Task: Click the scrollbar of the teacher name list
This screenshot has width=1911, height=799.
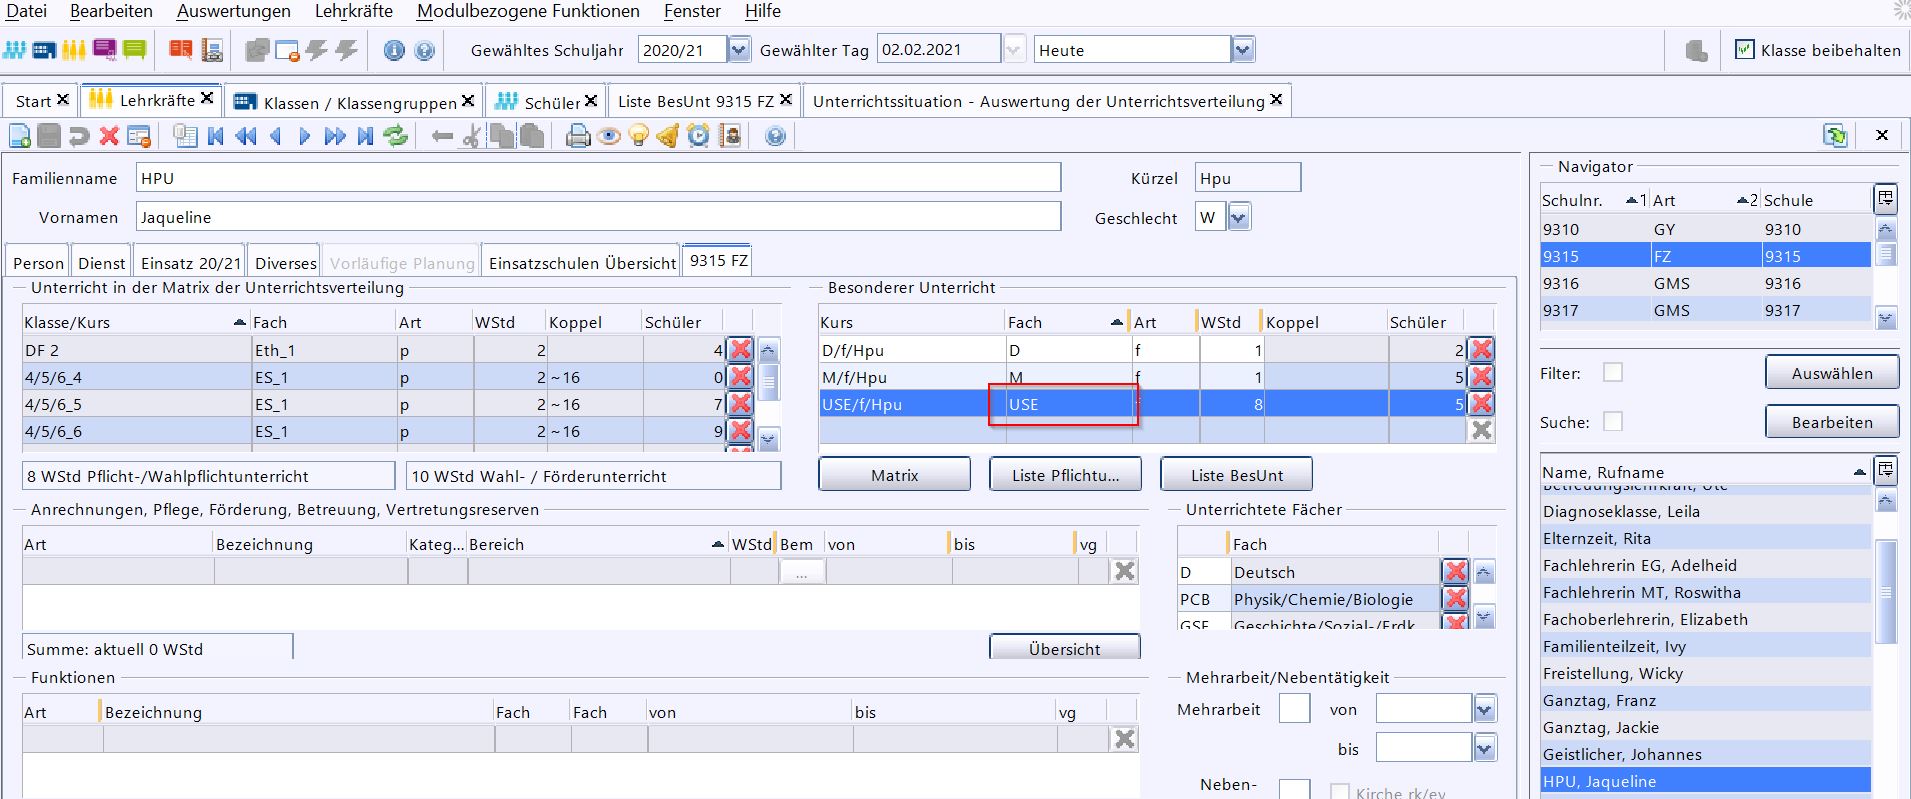Action: [1885, 591]
